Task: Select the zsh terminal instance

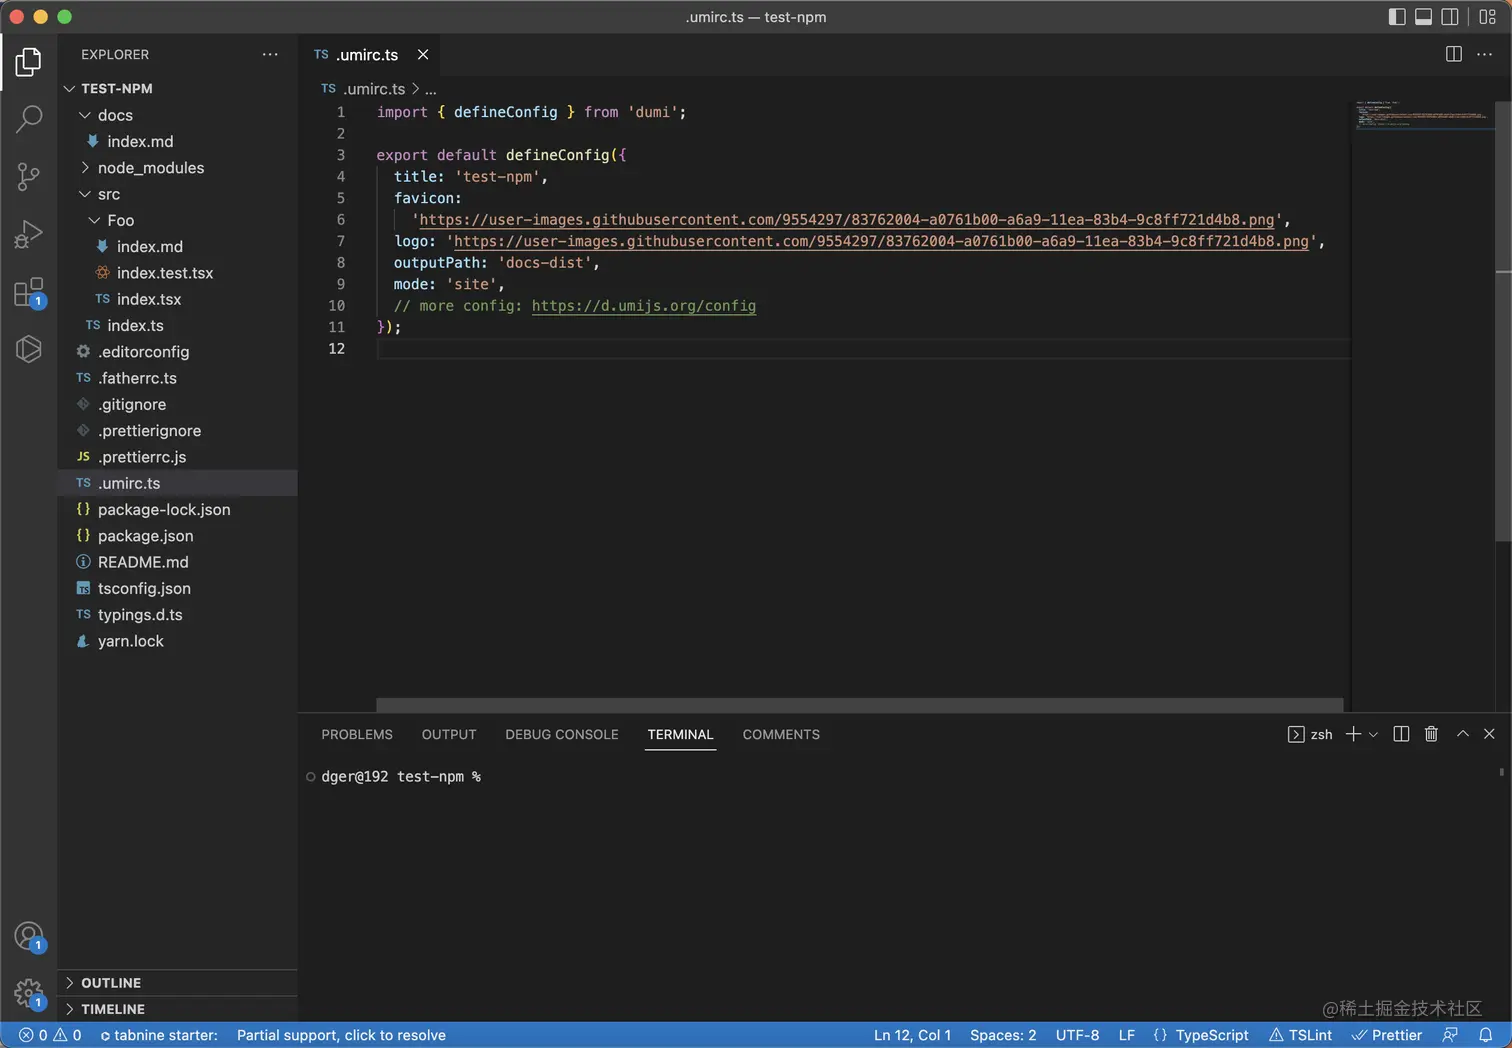Action: [x=1310, y=734]
